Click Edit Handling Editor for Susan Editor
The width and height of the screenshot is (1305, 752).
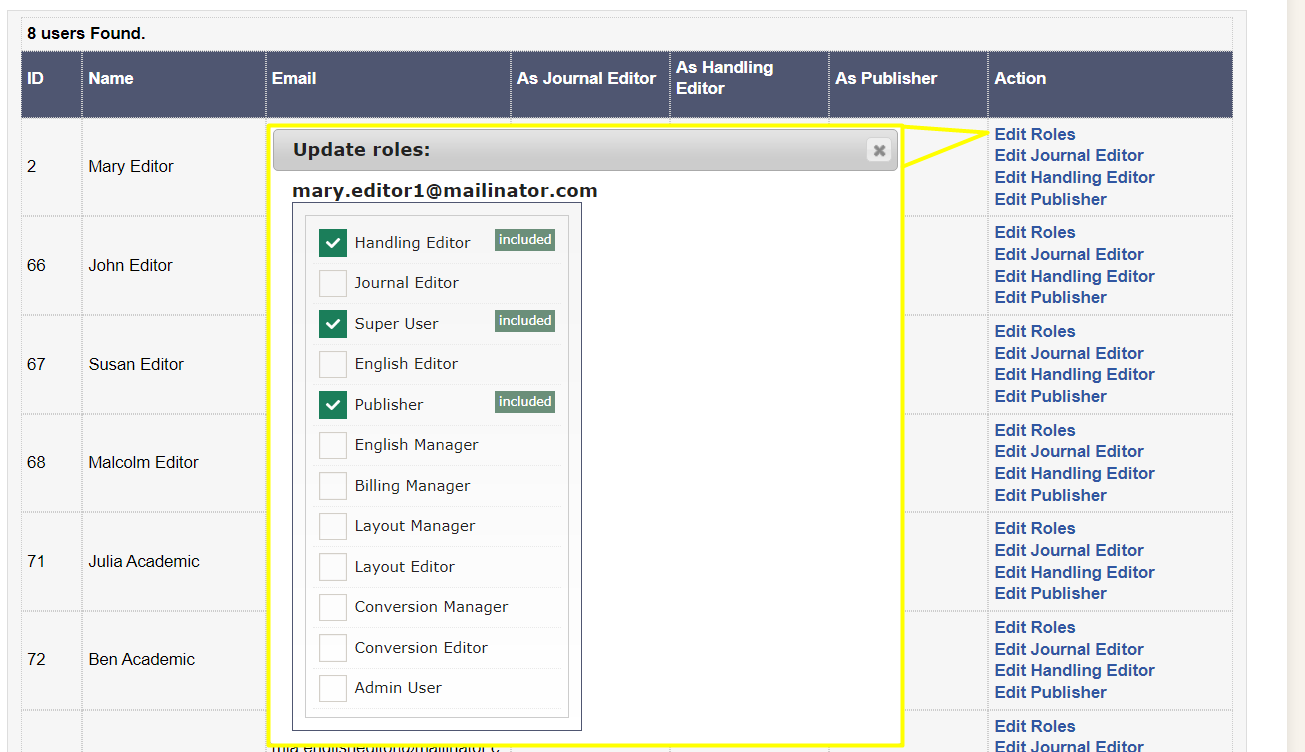tap(1074, 374)
